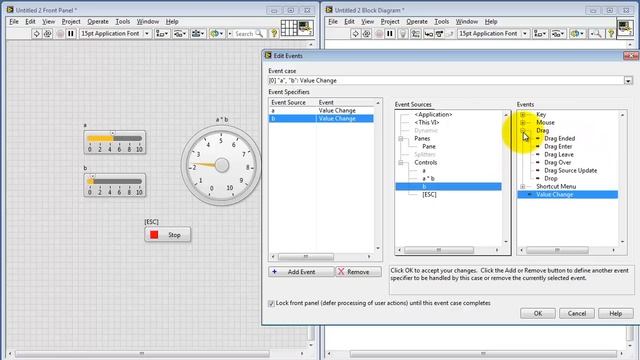The image size is (640, 360).
Task: Expand Mouse events node
Action: (523, 122)
